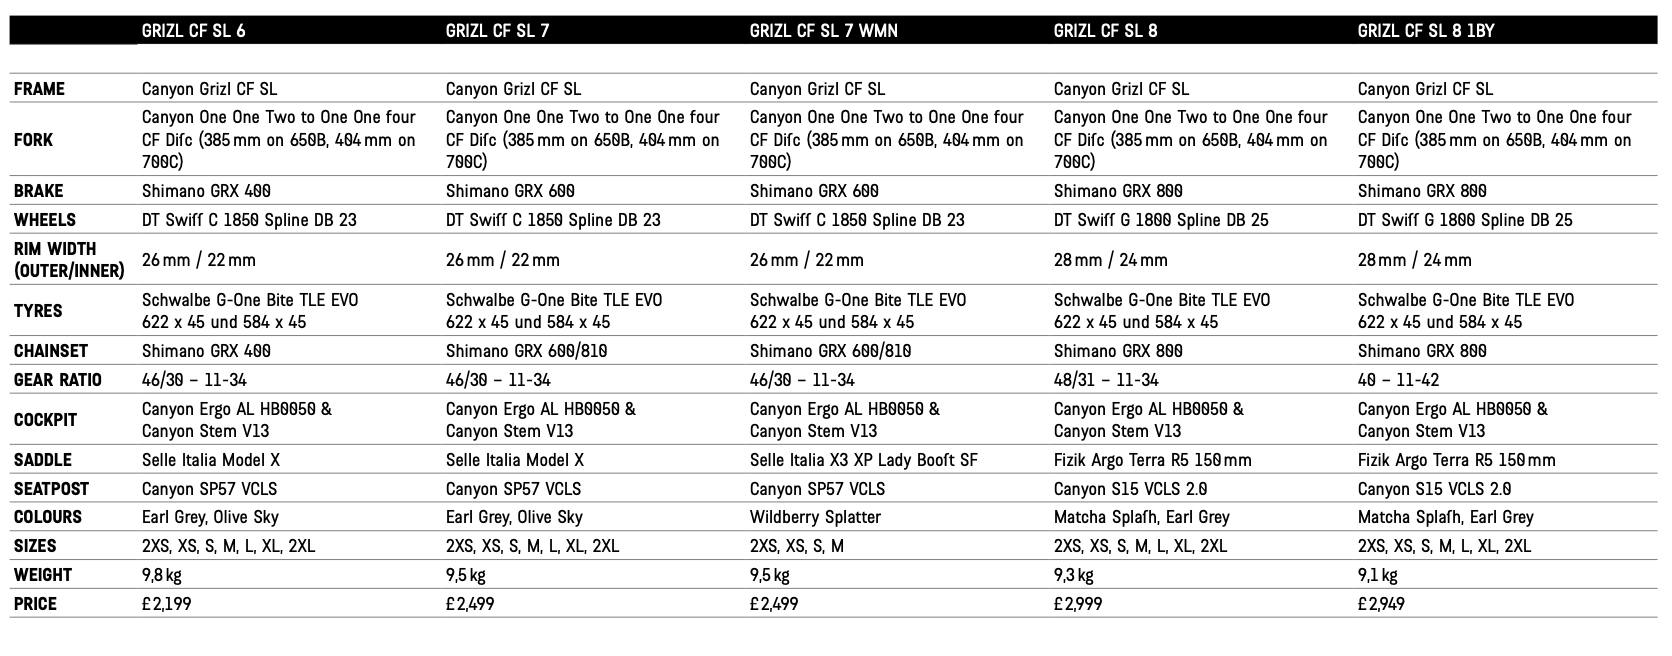Viewport: 1672px width, 656px height.
Task: Click the 9,1 kg weight cell
Action: [1377, 575]
